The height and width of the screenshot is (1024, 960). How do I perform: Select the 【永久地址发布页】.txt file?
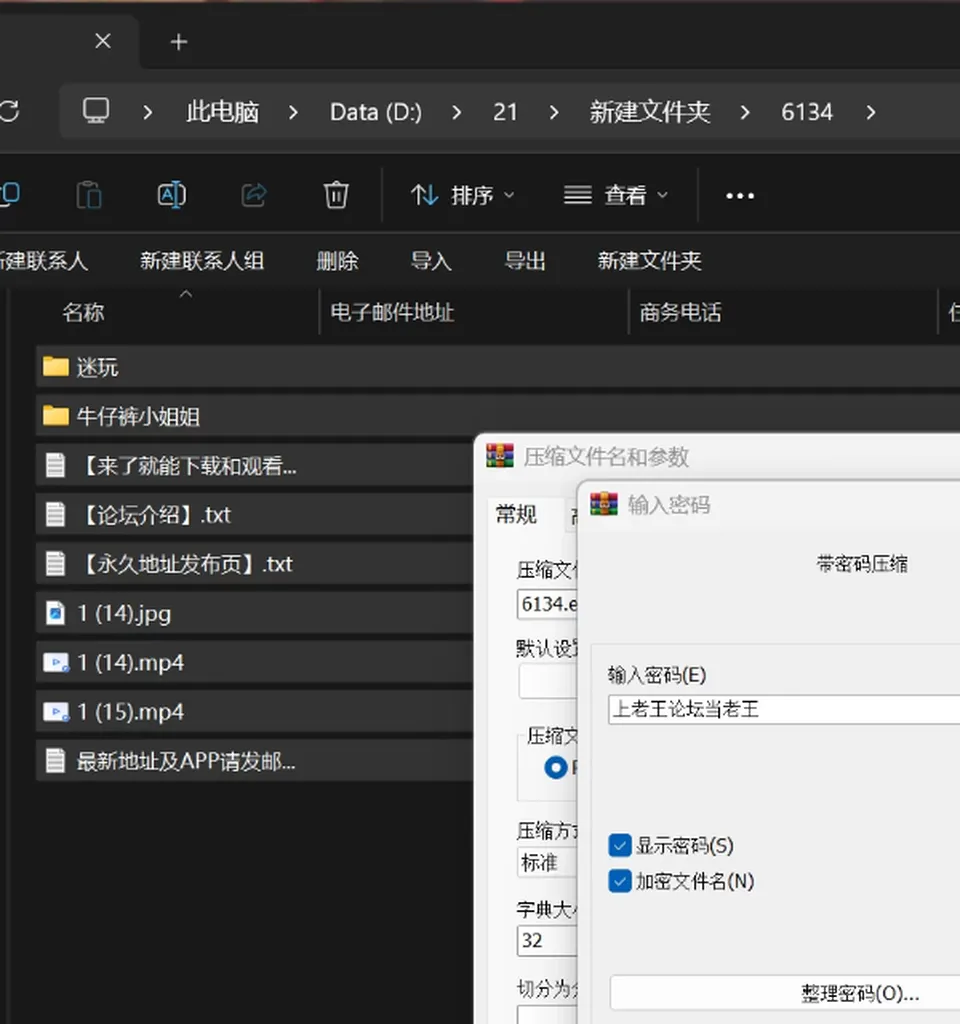click(255, 564)
